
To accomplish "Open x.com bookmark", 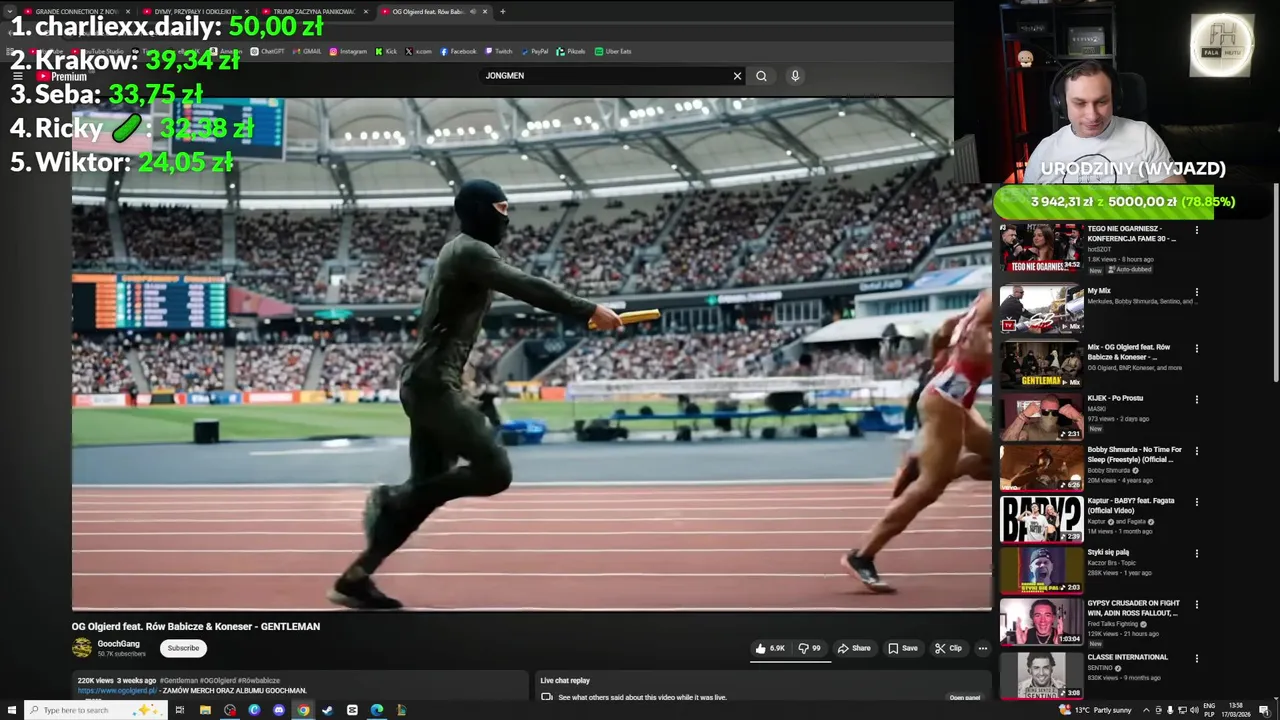I will point(418,51).
